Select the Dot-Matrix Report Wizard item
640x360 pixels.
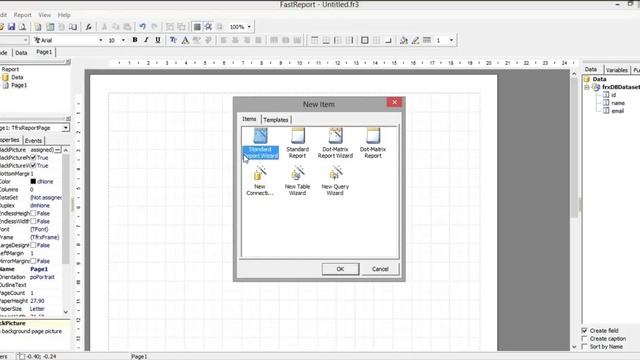pyautogui.click(x=335, y=144)
